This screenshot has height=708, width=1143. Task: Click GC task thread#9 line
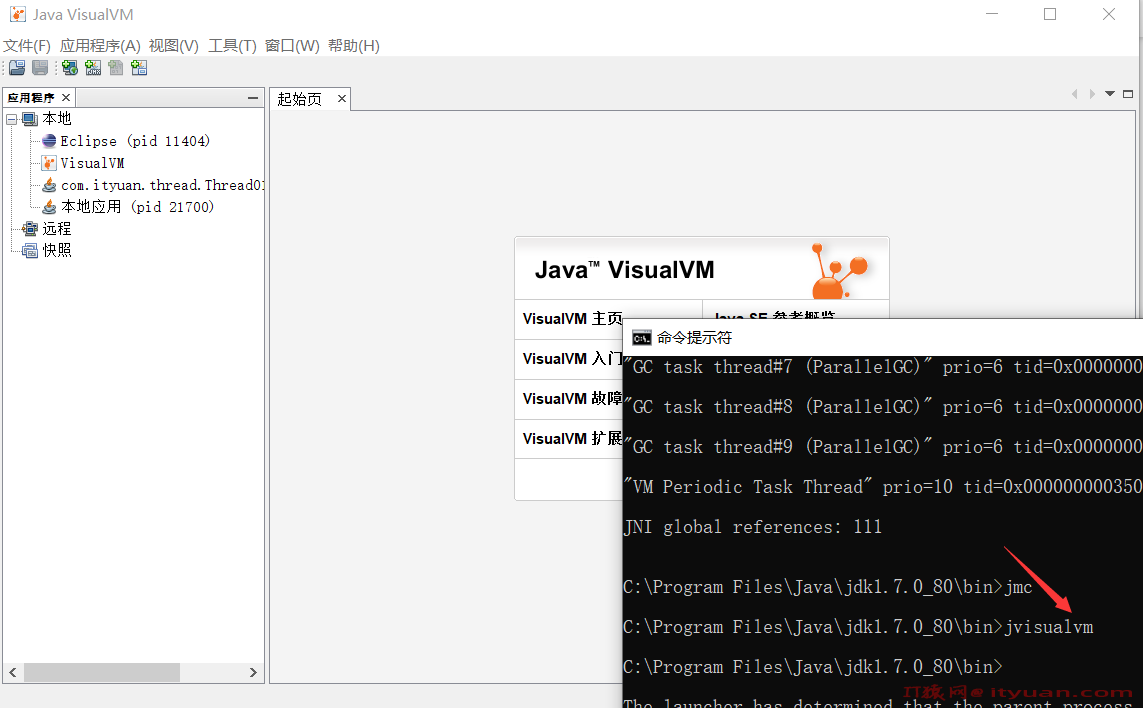pos(883,447)
